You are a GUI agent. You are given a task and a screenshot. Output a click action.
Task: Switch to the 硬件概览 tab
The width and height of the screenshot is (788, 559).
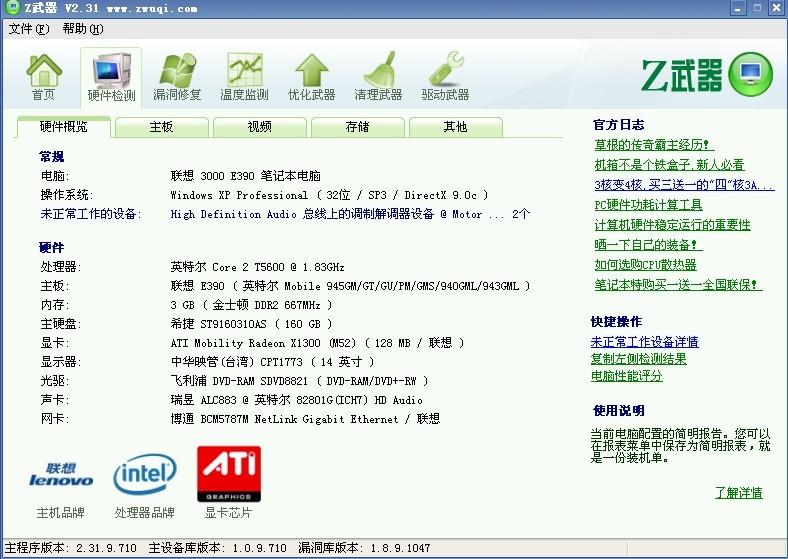(x=64, y=127)
